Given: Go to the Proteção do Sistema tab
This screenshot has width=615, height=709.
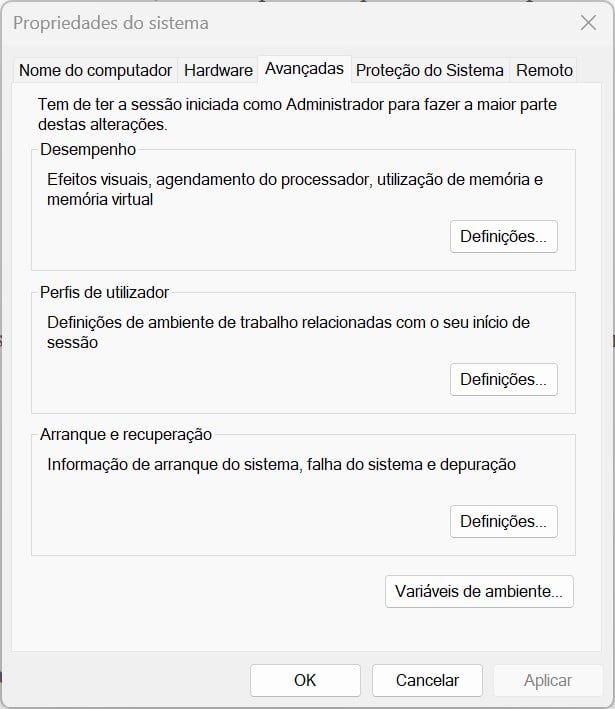Looking at the screenshot, I should pos(430,71).
